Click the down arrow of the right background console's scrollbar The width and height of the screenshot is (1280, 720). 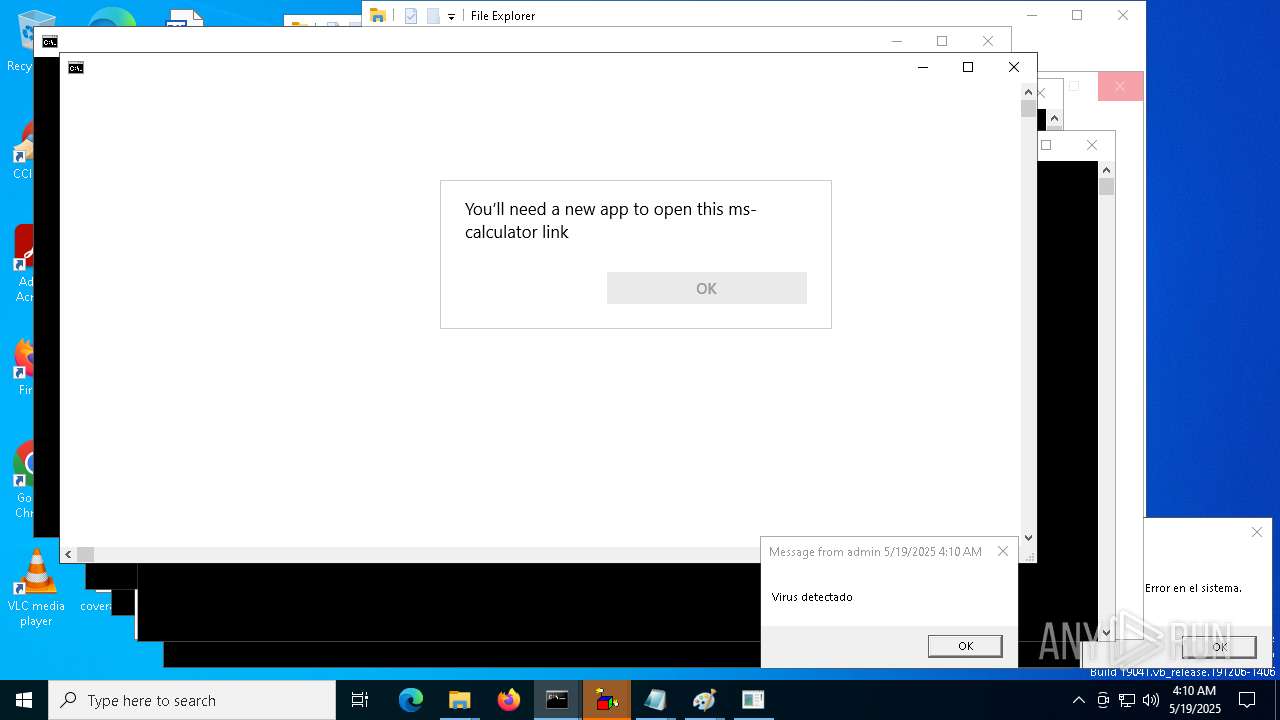[x=1106, y=632]
